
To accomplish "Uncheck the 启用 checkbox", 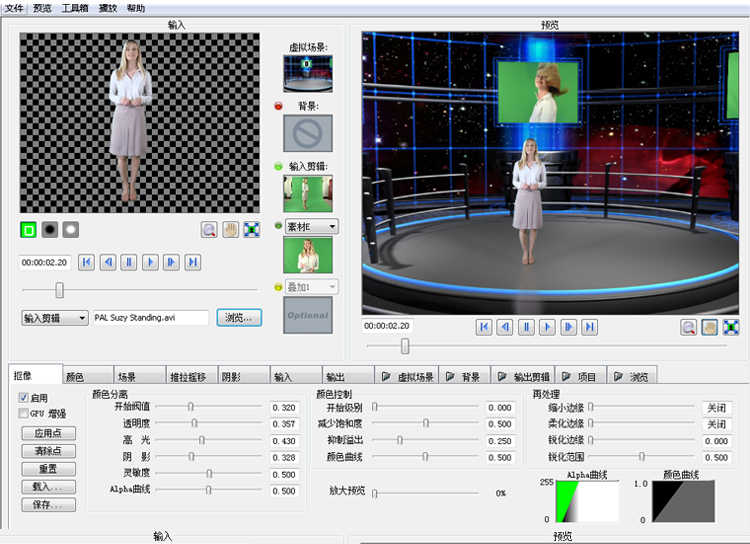I will coord(24,397).
